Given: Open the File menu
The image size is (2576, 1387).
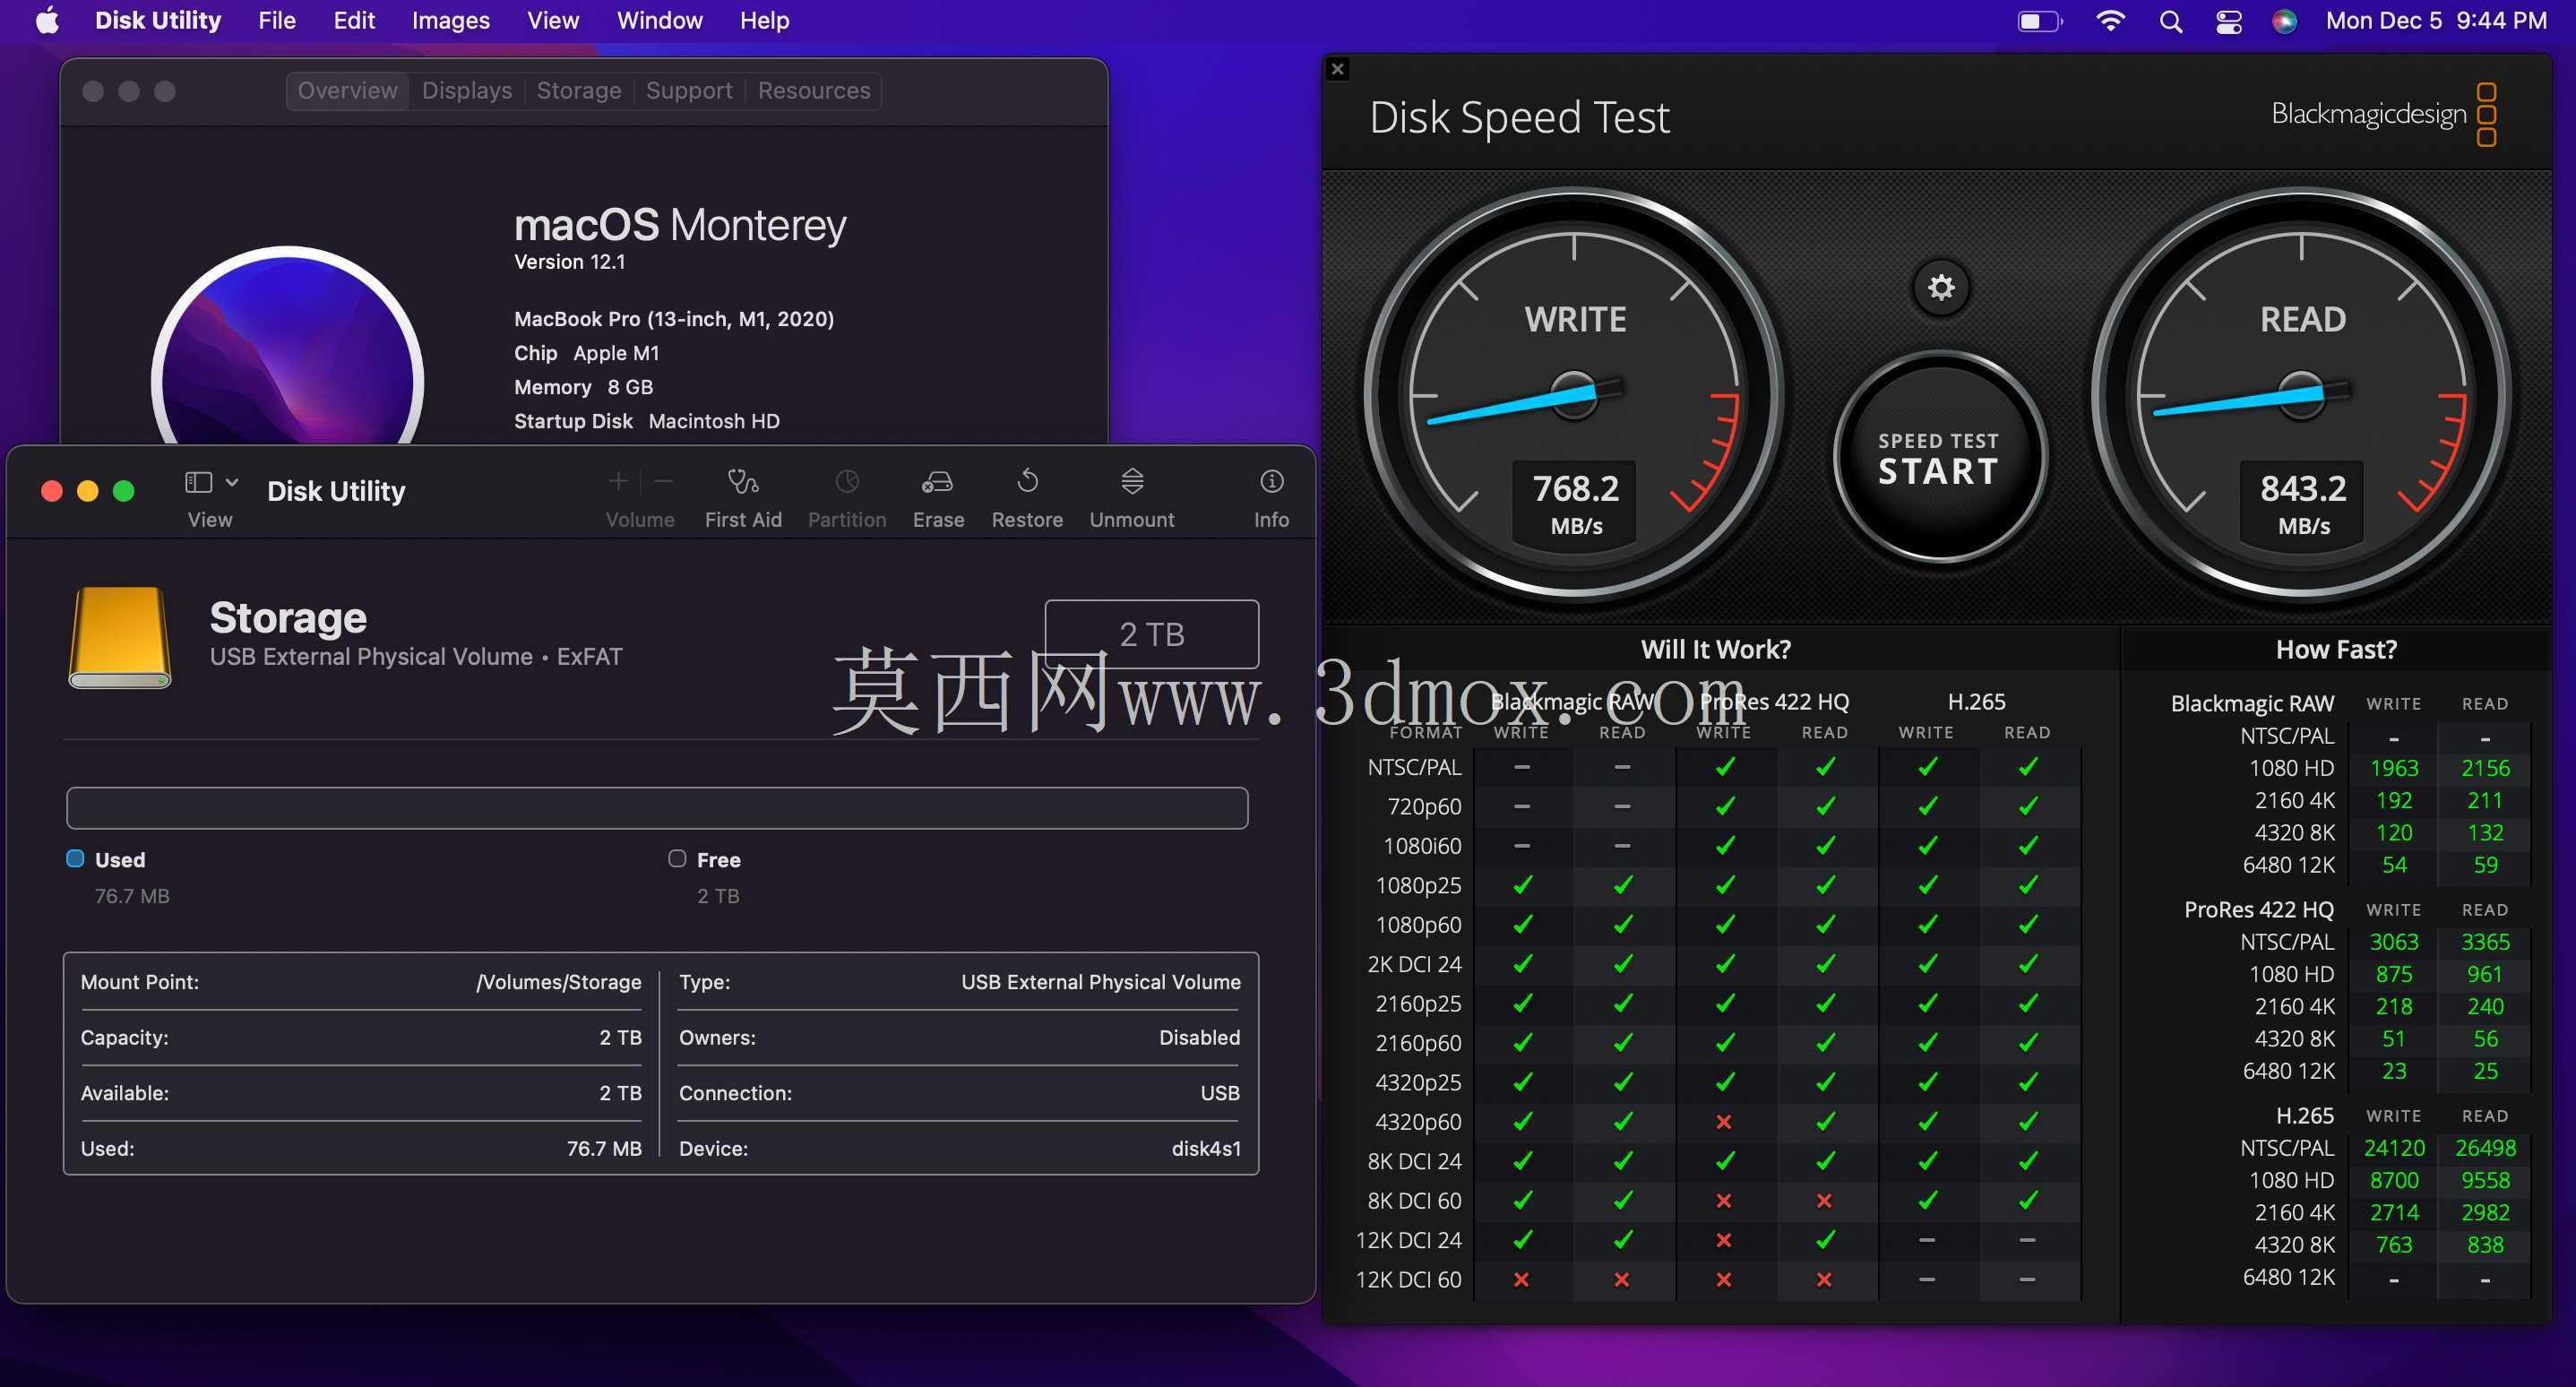Looking at the screenshot, I should (277, 21).
